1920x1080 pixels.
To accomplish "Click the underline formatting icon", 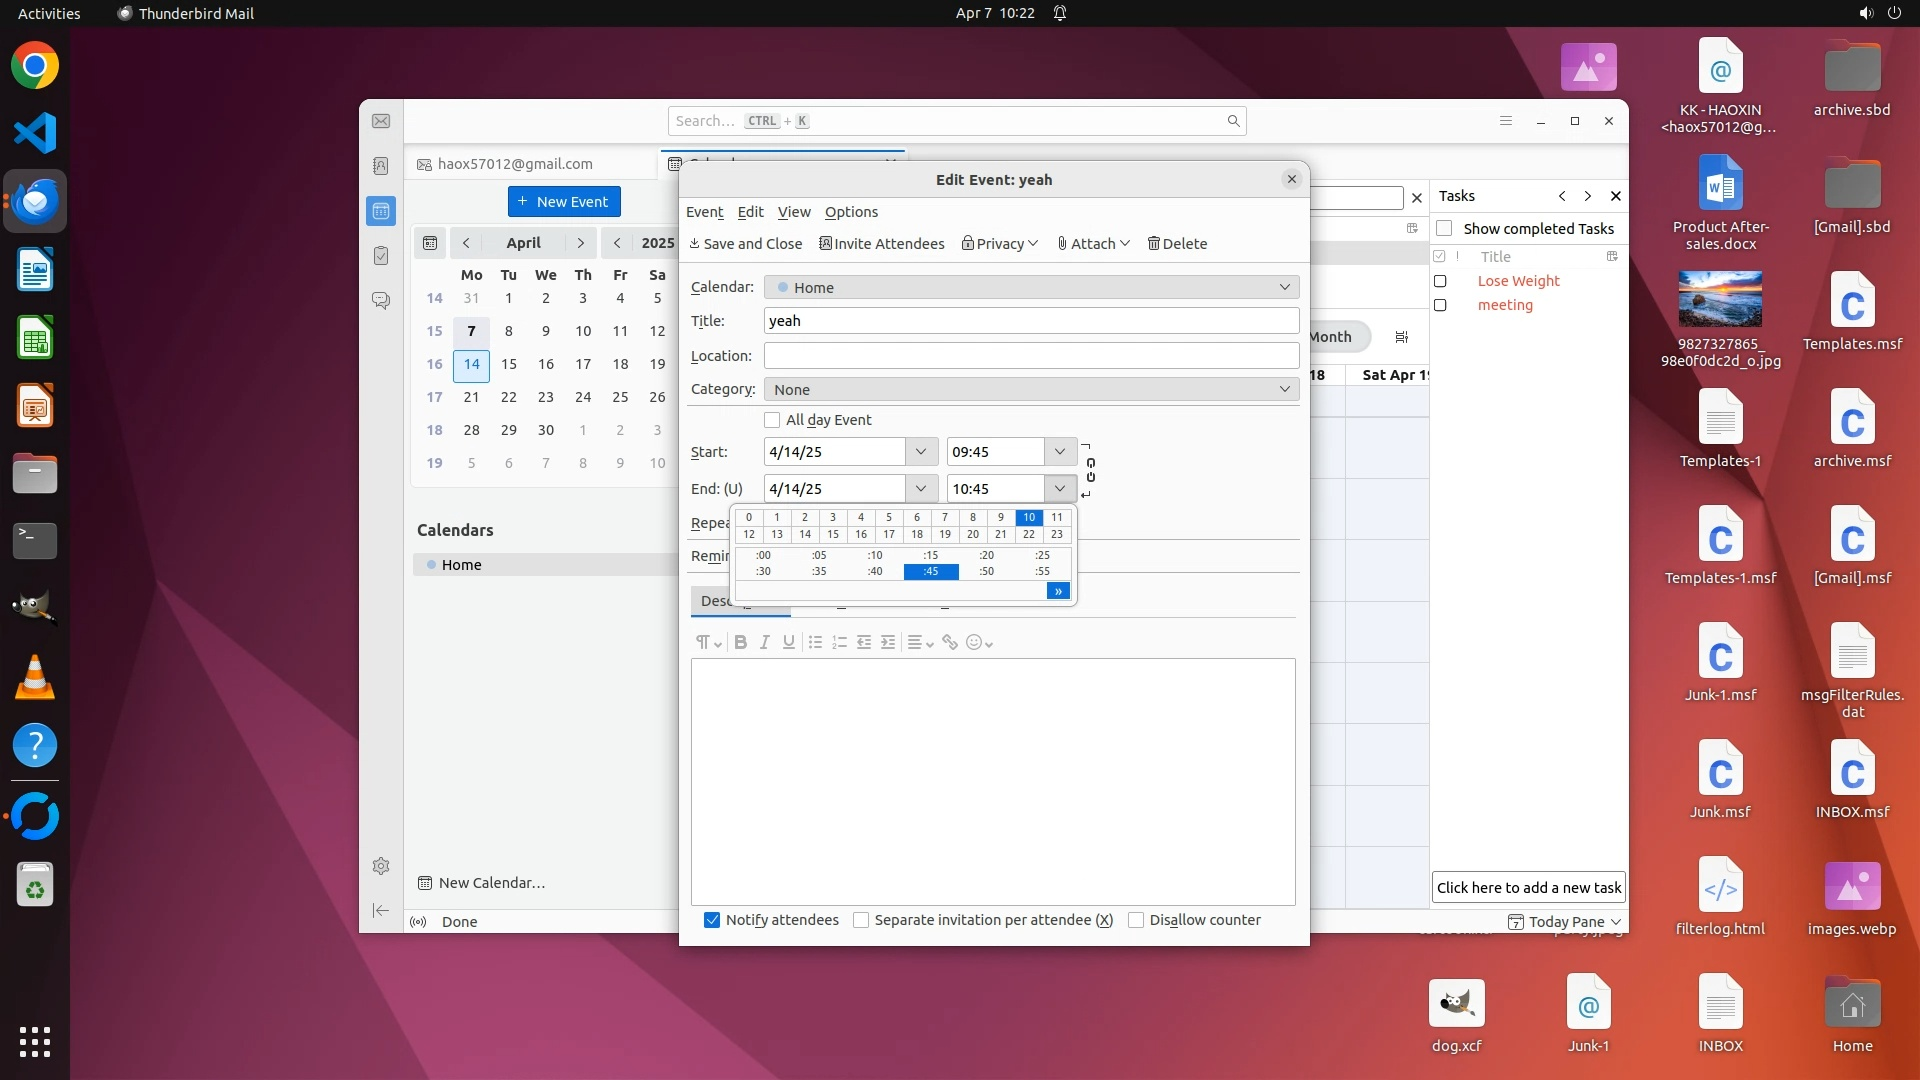I will tap(789, 643).
